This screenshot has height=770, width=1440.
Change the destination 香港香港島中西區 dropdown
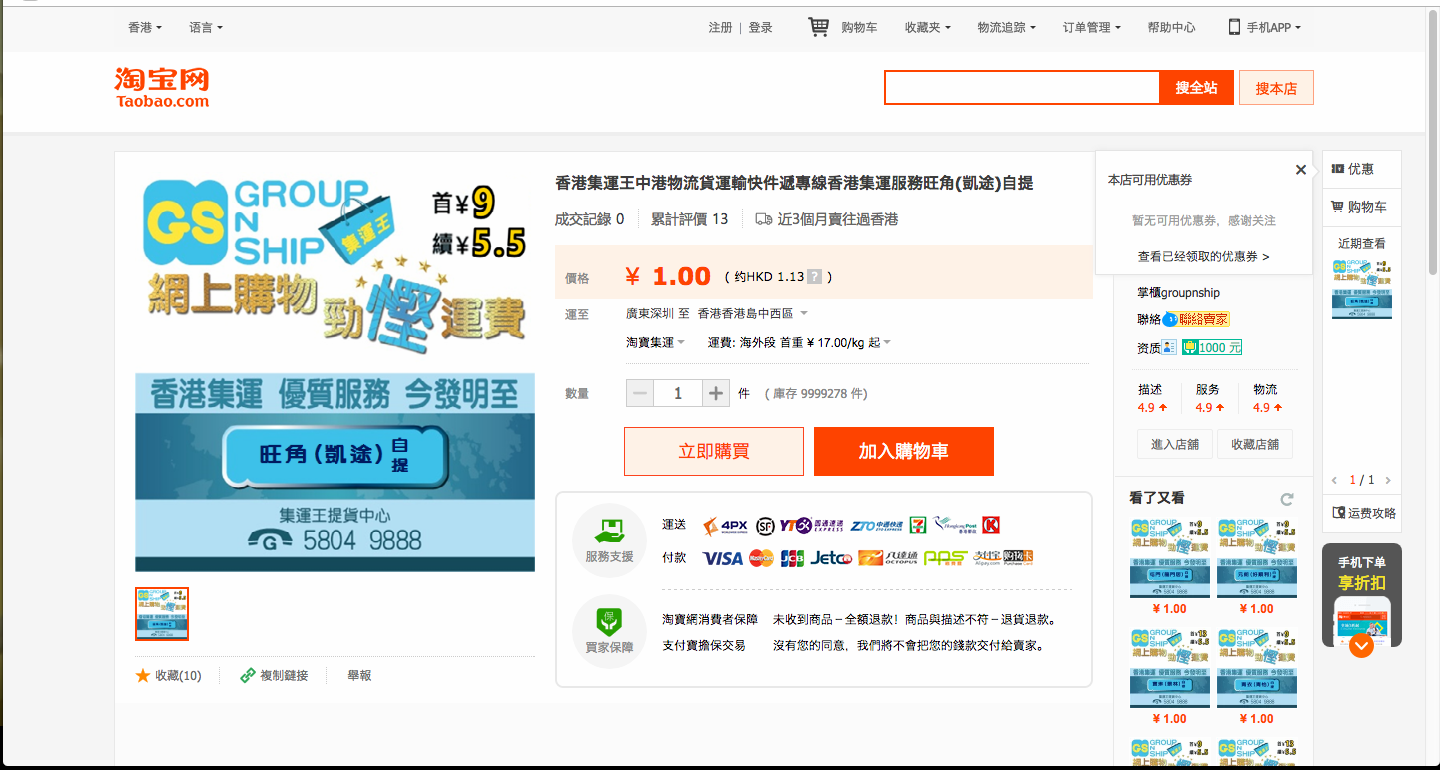point(753,314)
